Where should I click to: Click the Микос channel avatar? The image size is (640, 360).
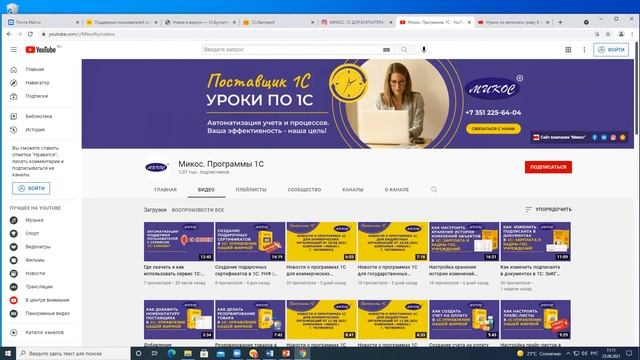point(156,167)
